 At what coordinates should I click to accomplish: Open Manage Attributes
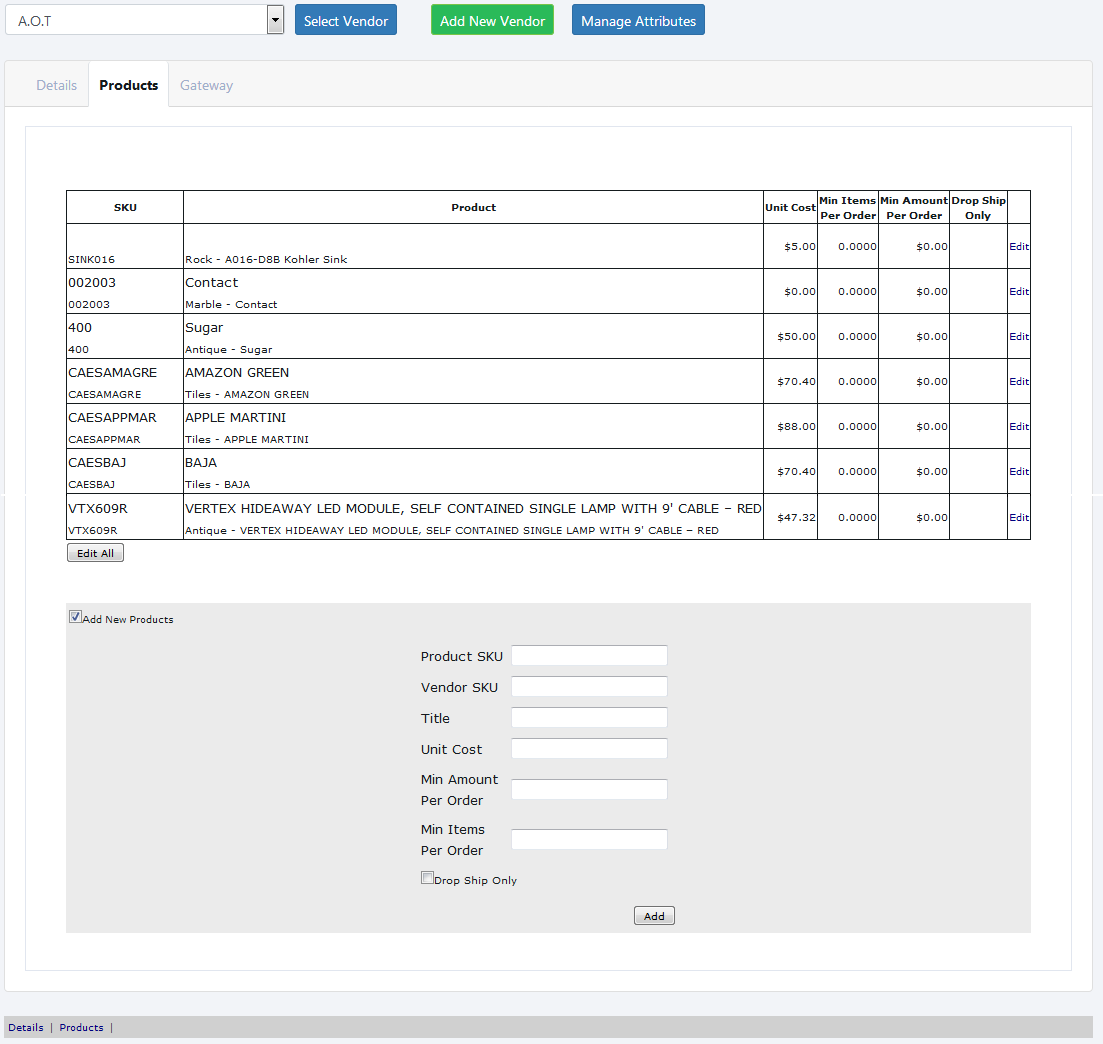(x=638, y=20)
